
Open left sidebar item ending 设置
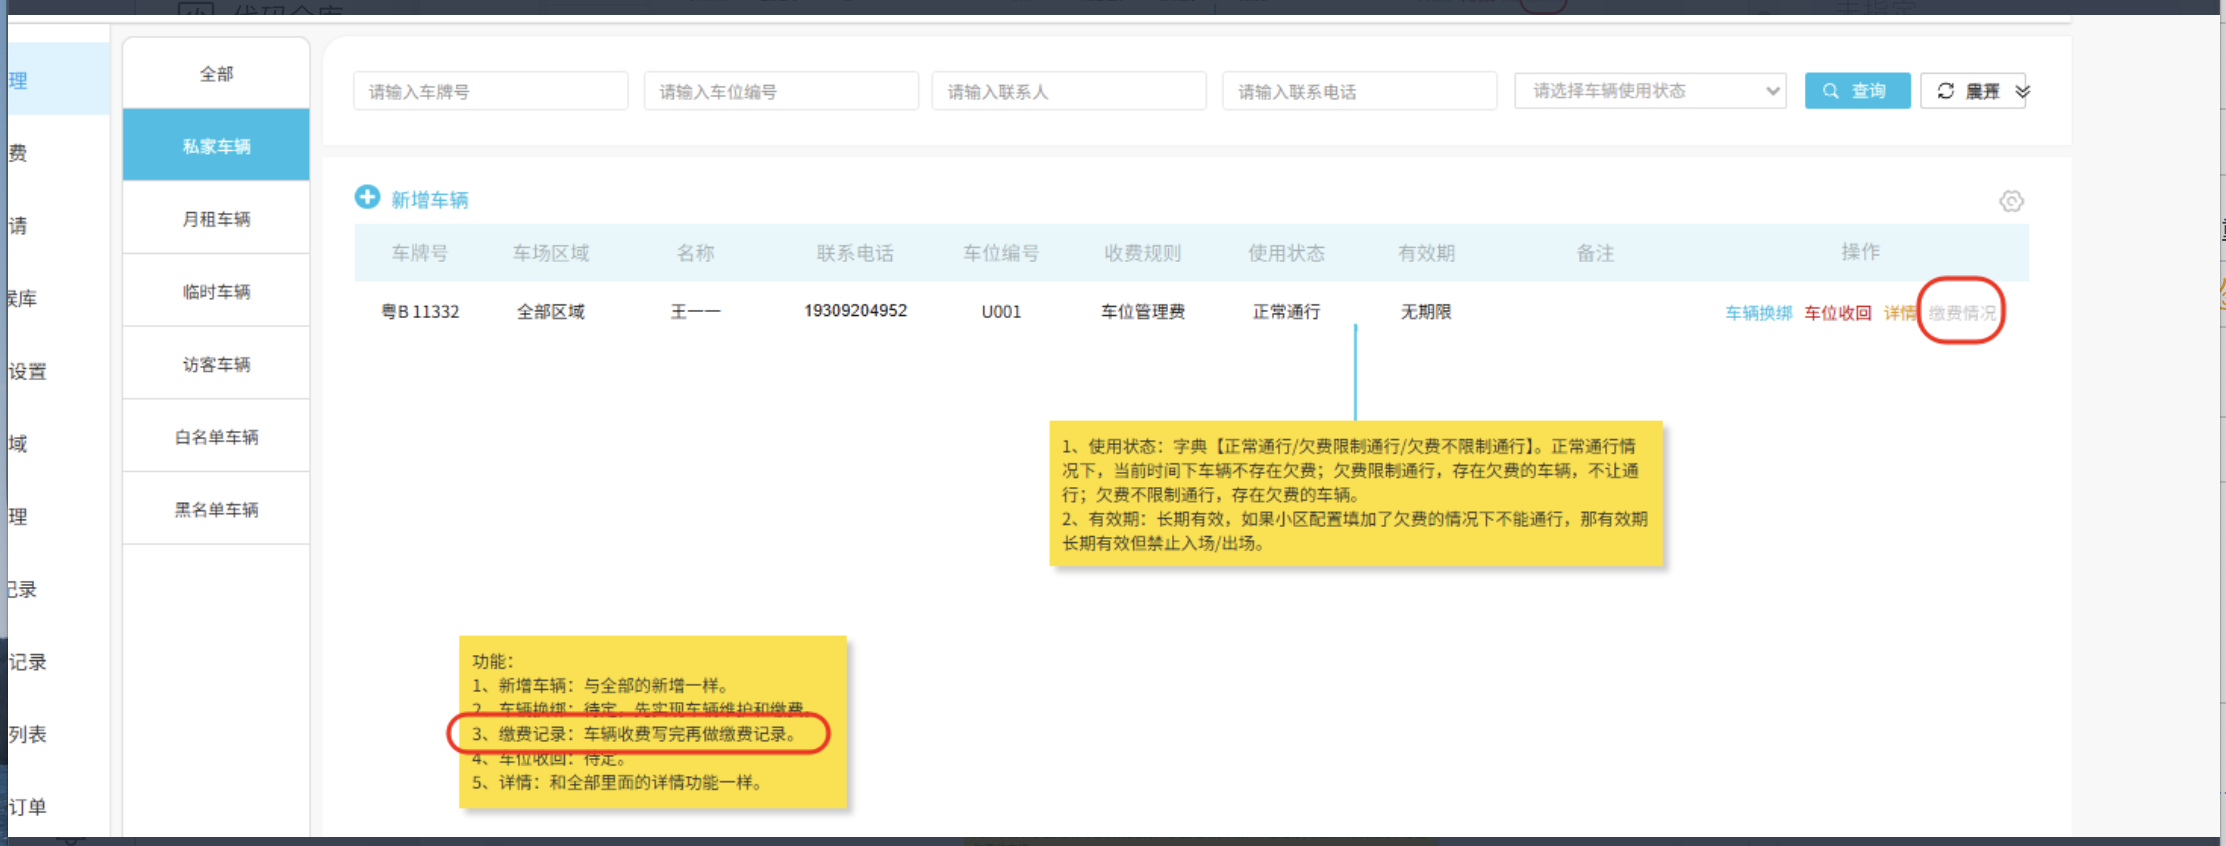coord(28,371)
